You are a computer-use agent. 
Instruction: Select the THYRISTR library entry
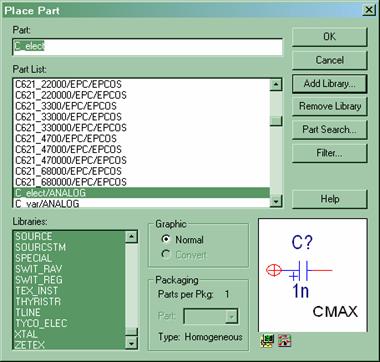(x=69, y=302)
